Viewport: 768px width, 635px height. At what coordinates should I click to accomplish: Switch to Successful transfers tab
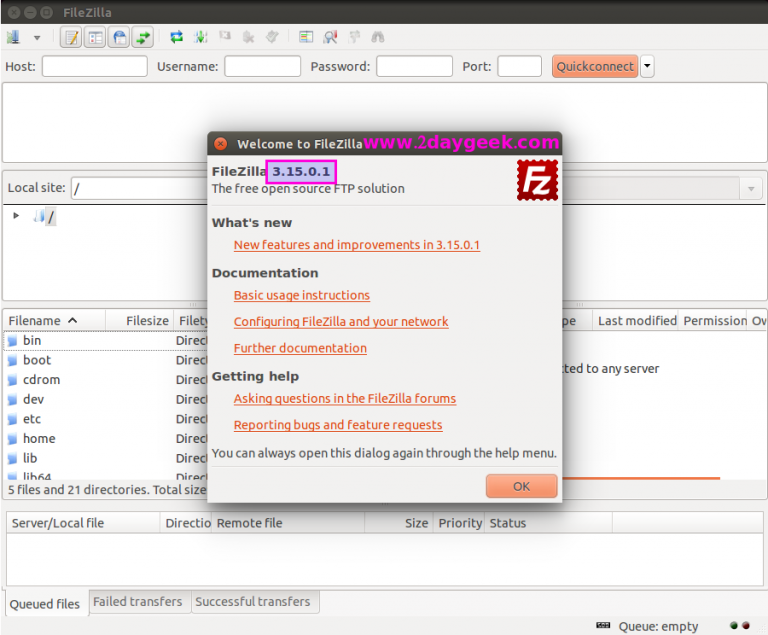coord(253,602)
